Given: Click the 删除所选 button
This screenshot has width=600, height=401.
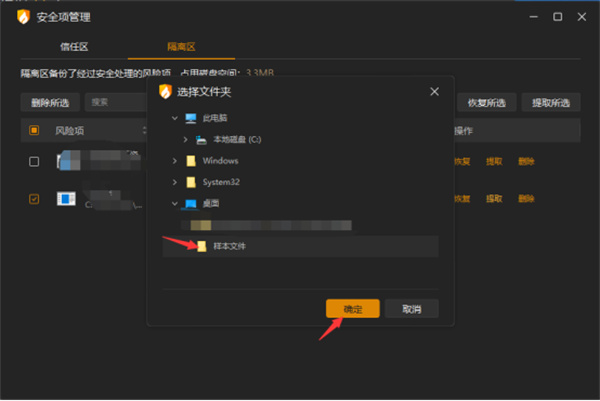Looking at the screenshot, I should coord(50,103).
